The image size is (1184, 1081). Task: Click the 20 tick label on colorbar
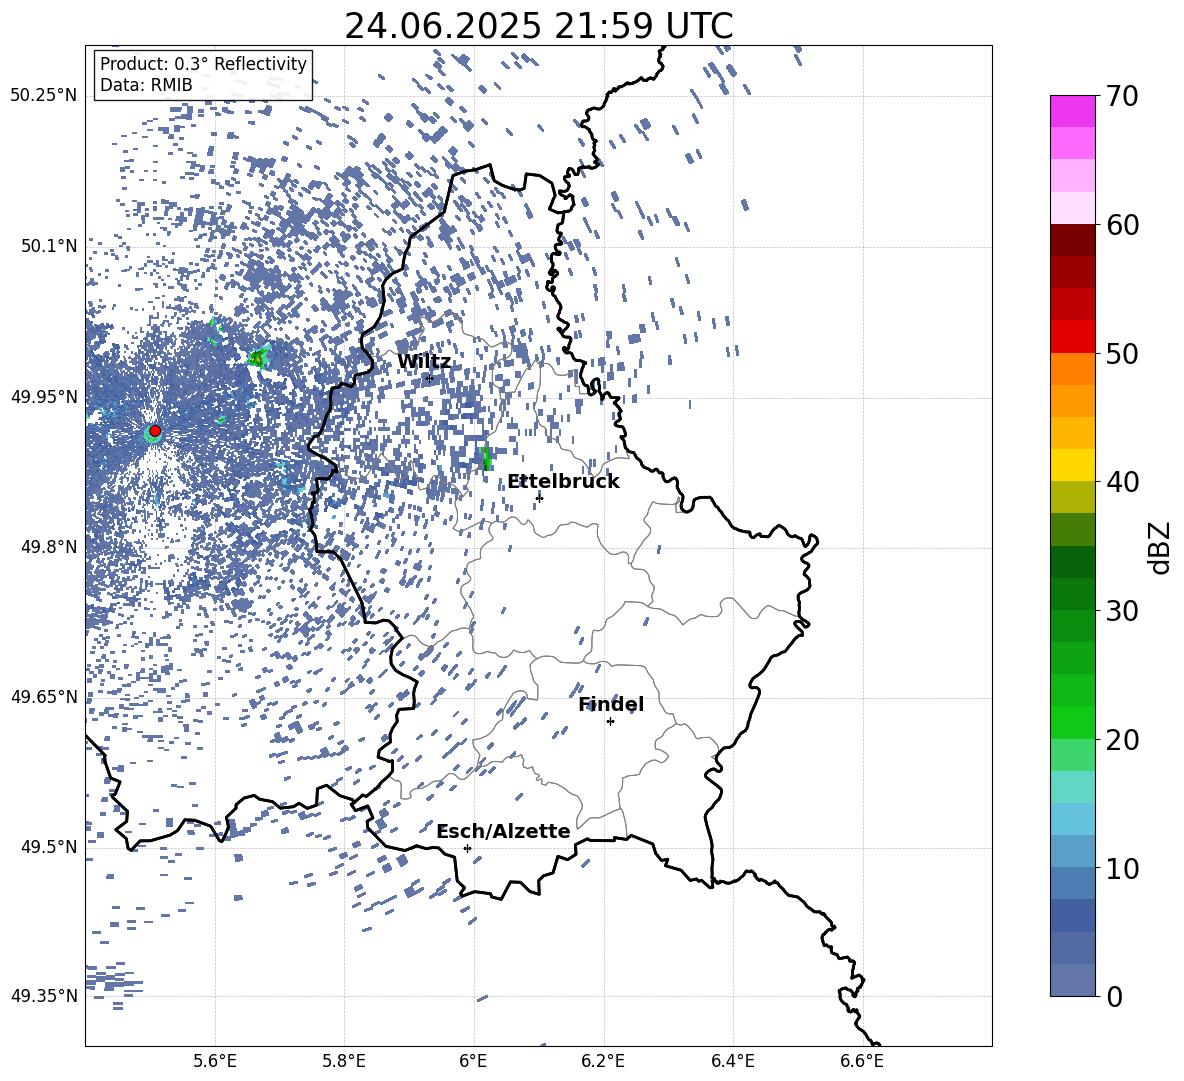click(x=1121, y=740)
